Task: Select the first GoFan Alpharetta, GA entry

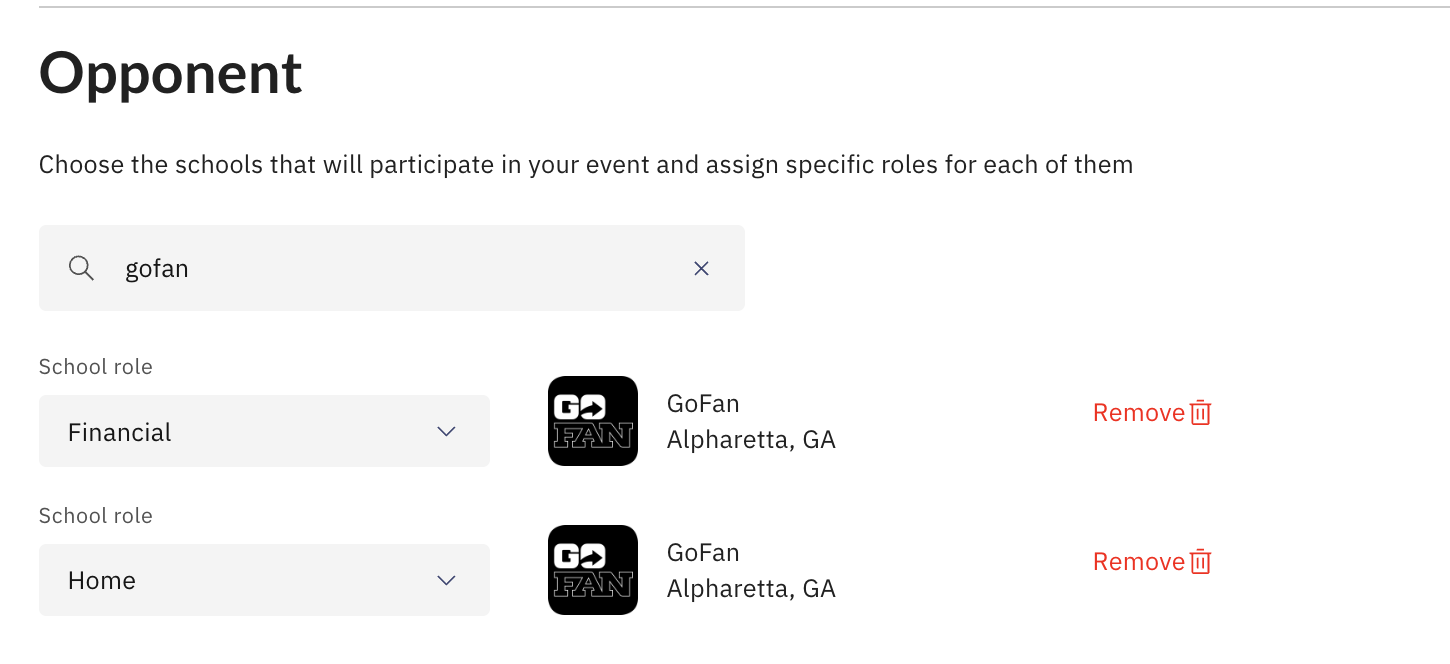Action: pyautogui.click(x=751, y=420)
